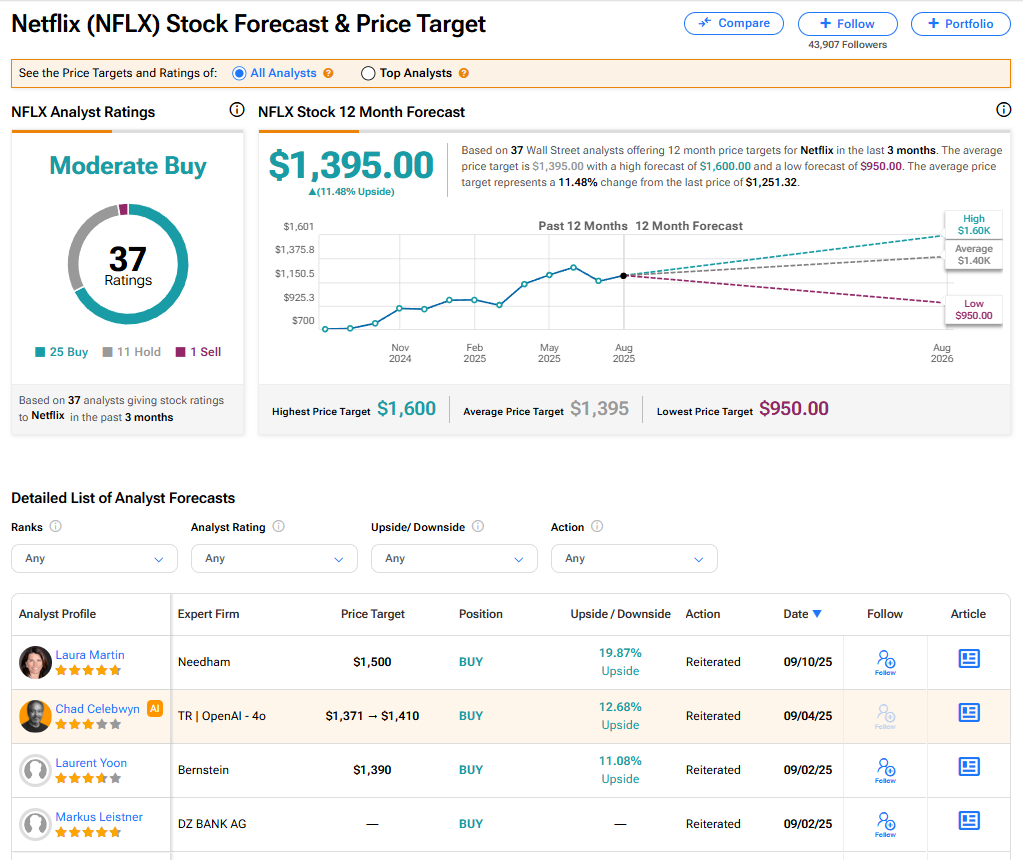
Task: Sort by Price Target column header
Action: point(373,614)
